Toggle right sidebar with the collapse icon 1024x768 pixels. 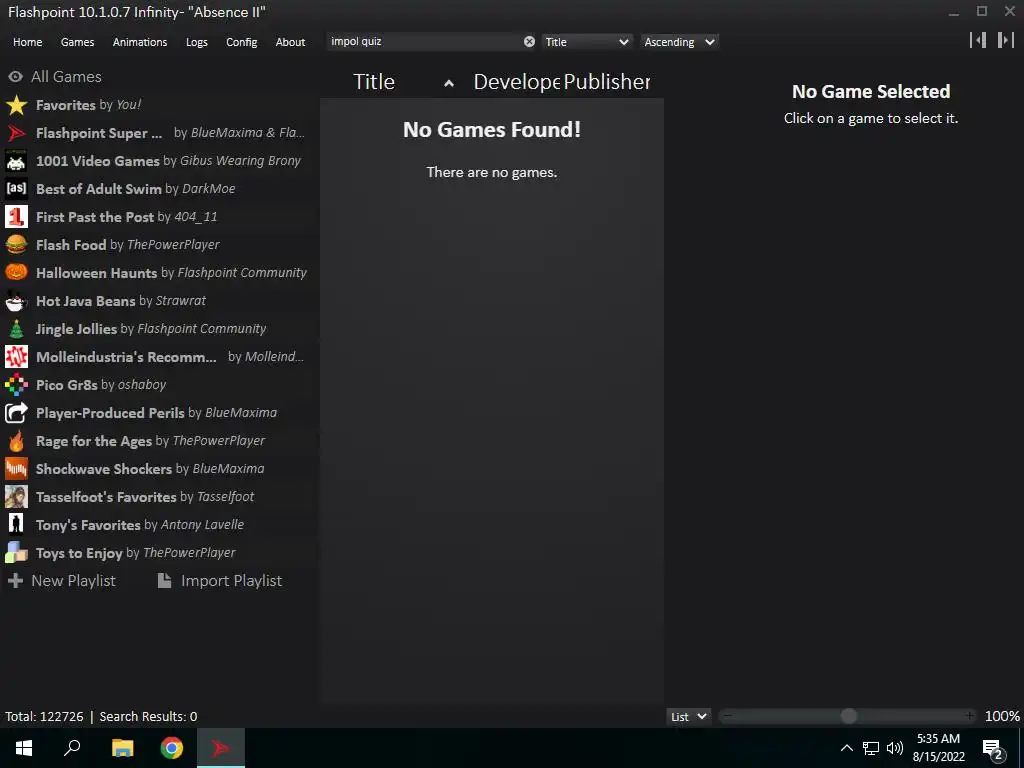click(1006, 40)
